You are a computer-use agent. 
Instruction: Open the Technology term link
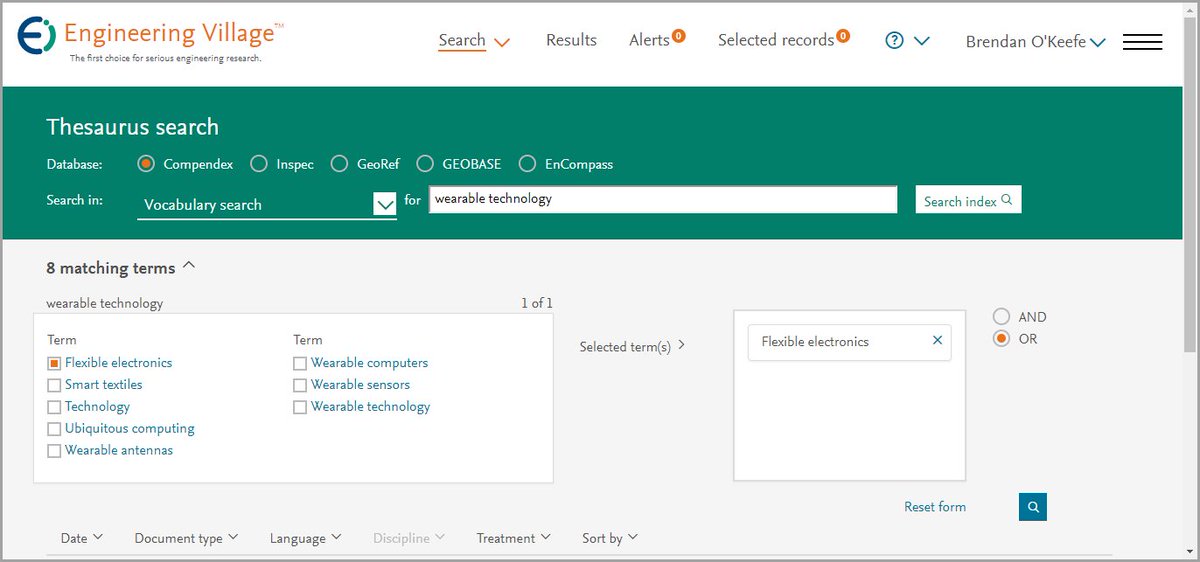[97, 407]
